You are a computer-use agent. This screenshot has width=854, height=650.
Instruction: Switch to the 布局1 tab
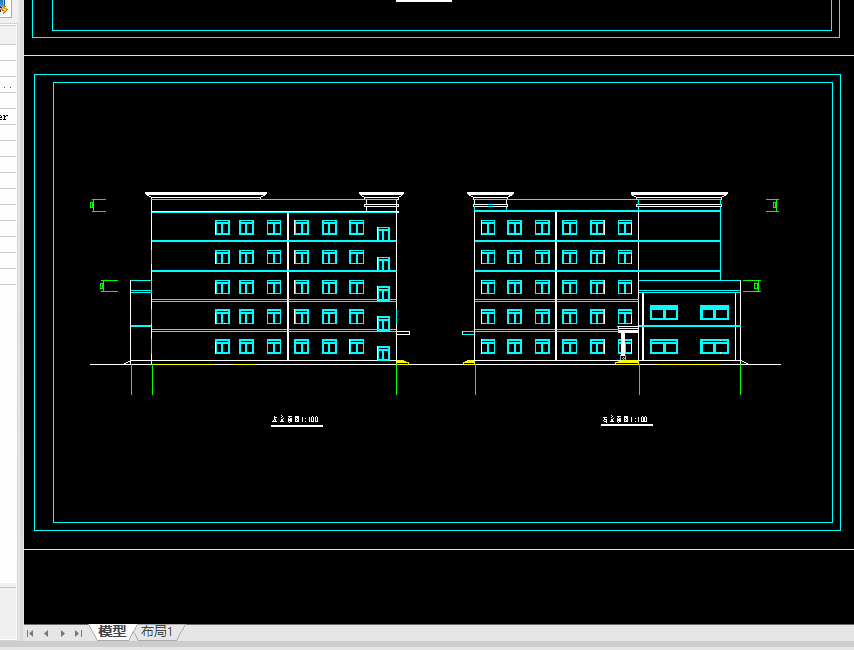tap(157, 631)
